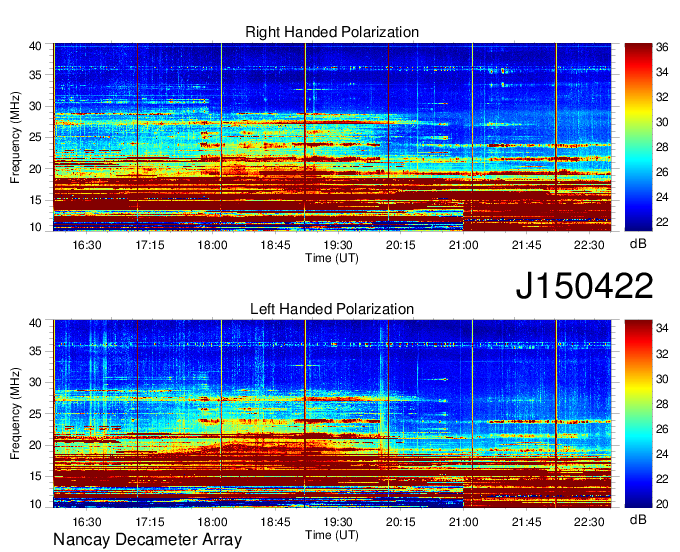Image resolution: width=680 pixels, height=552 pixels.
Task: Click the '20:15' tick under the lower plot
Action: coord(401,522)
